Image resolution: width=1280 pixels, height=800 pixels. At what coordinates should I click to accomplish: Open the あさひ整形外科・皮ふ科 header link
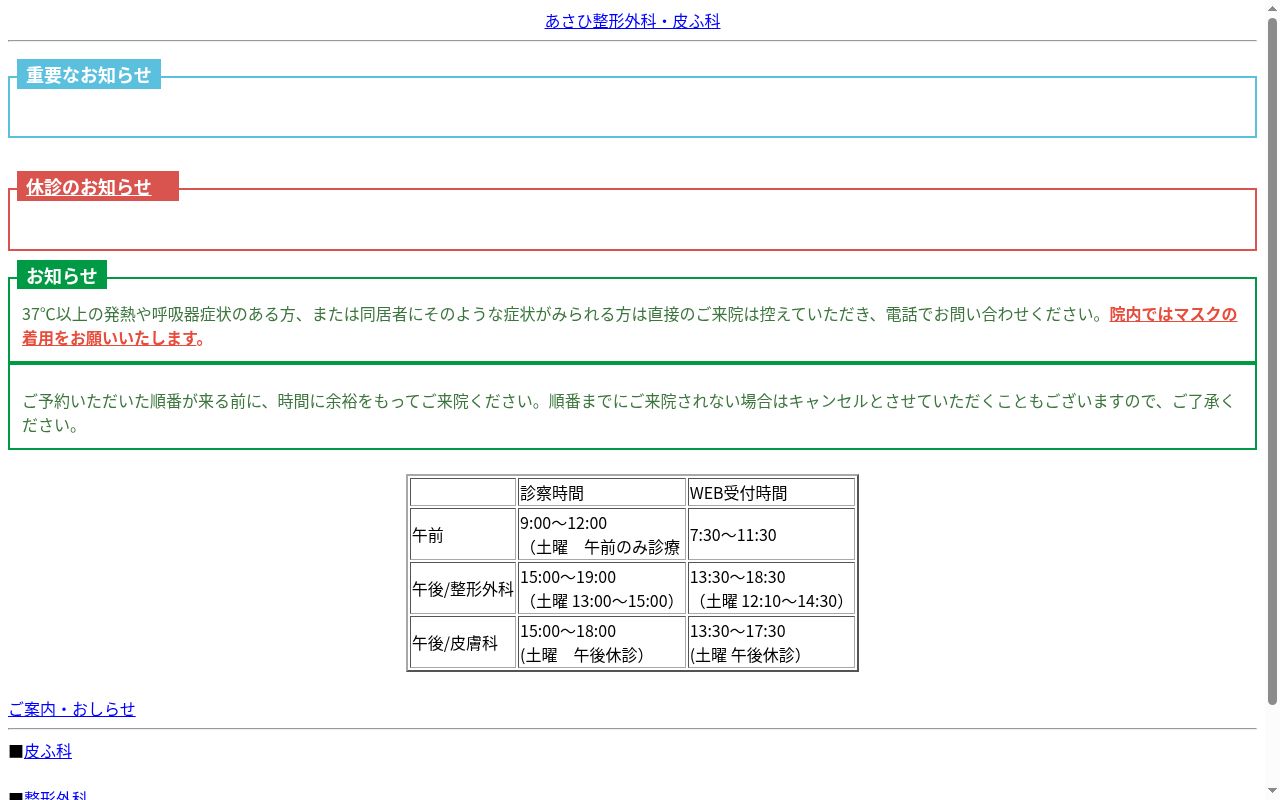pos(632,20)
